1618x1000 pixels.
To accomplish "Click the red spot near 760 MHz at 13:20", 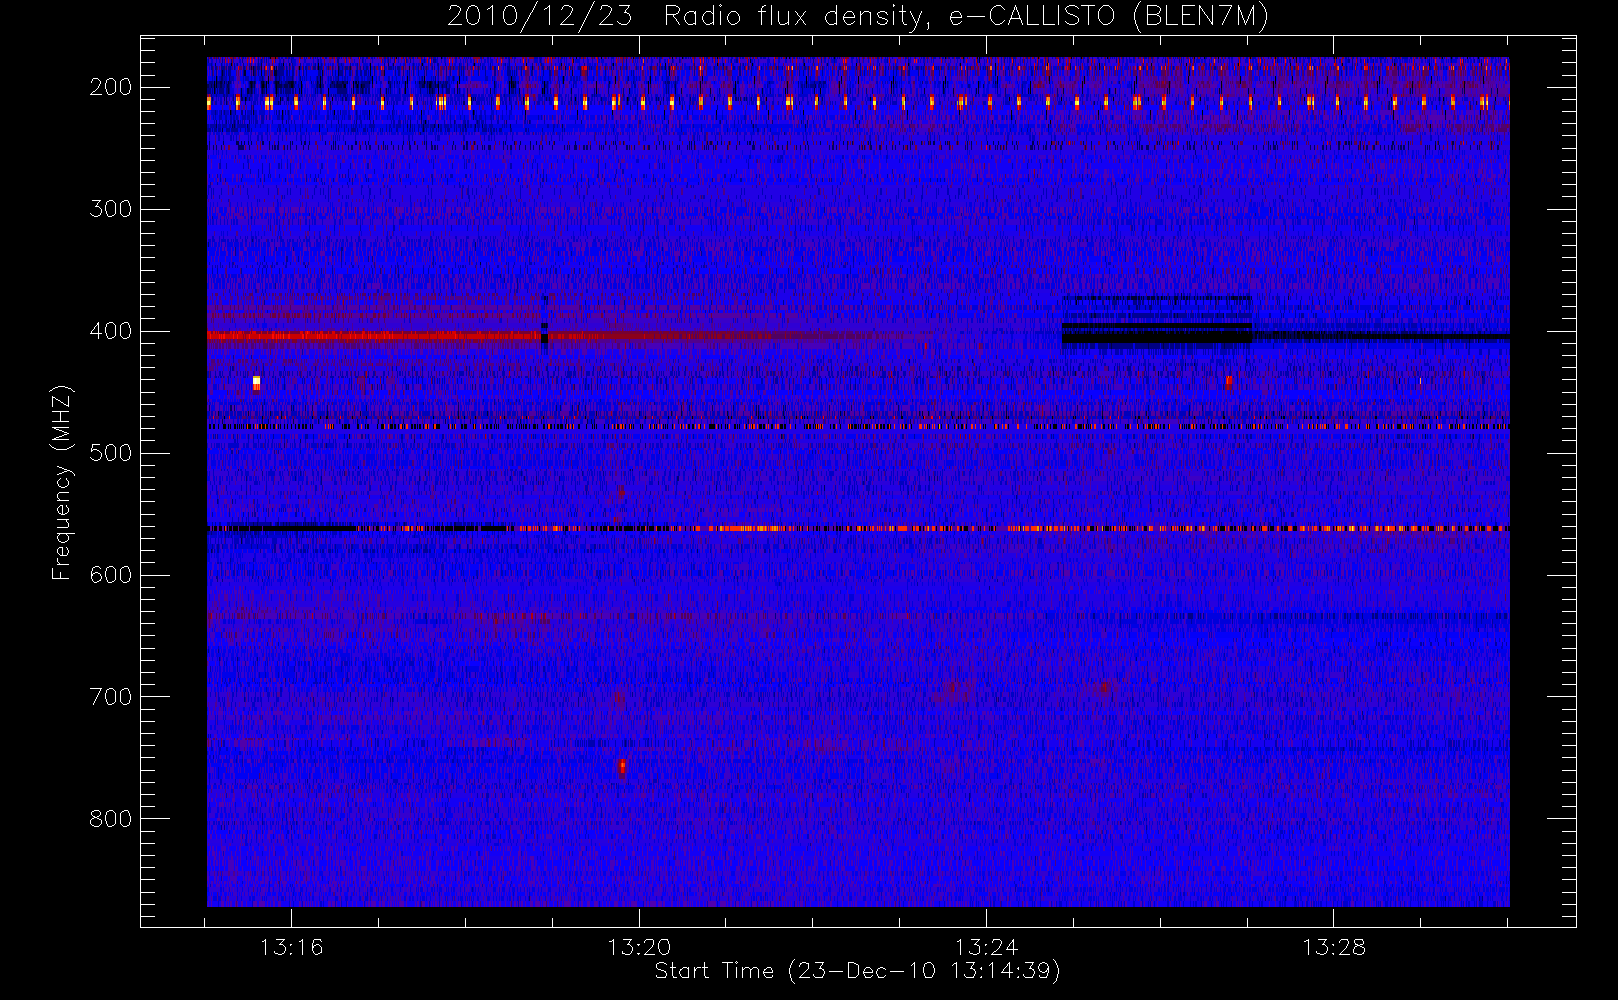I will (x=622, y=767).
